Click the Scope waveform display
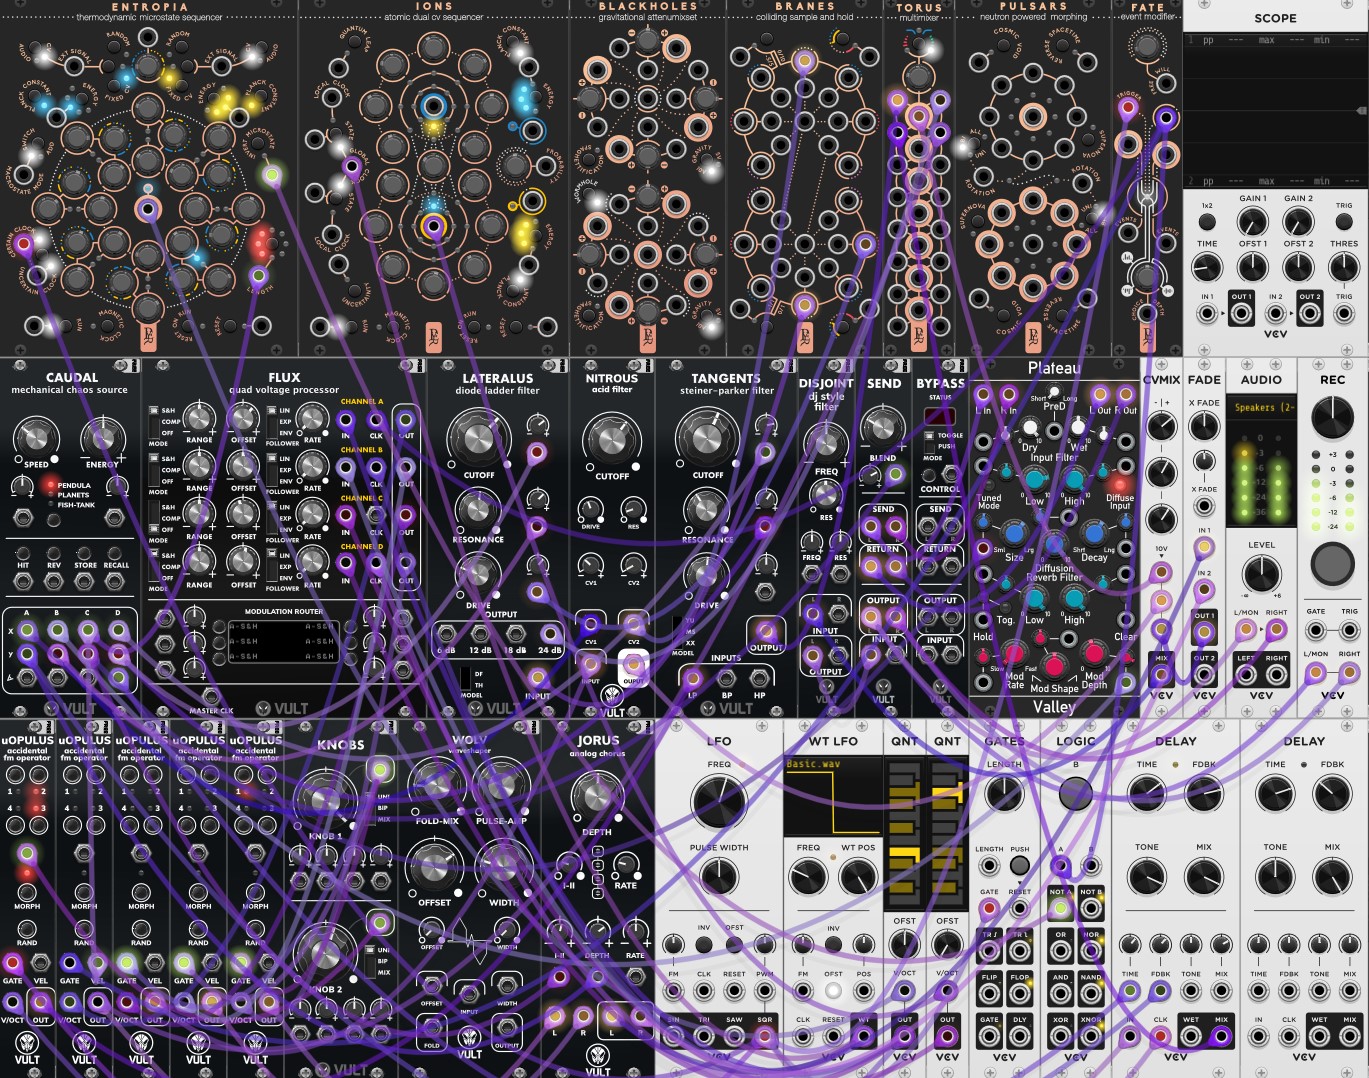The image size is (1369, 1078). 1275,110
